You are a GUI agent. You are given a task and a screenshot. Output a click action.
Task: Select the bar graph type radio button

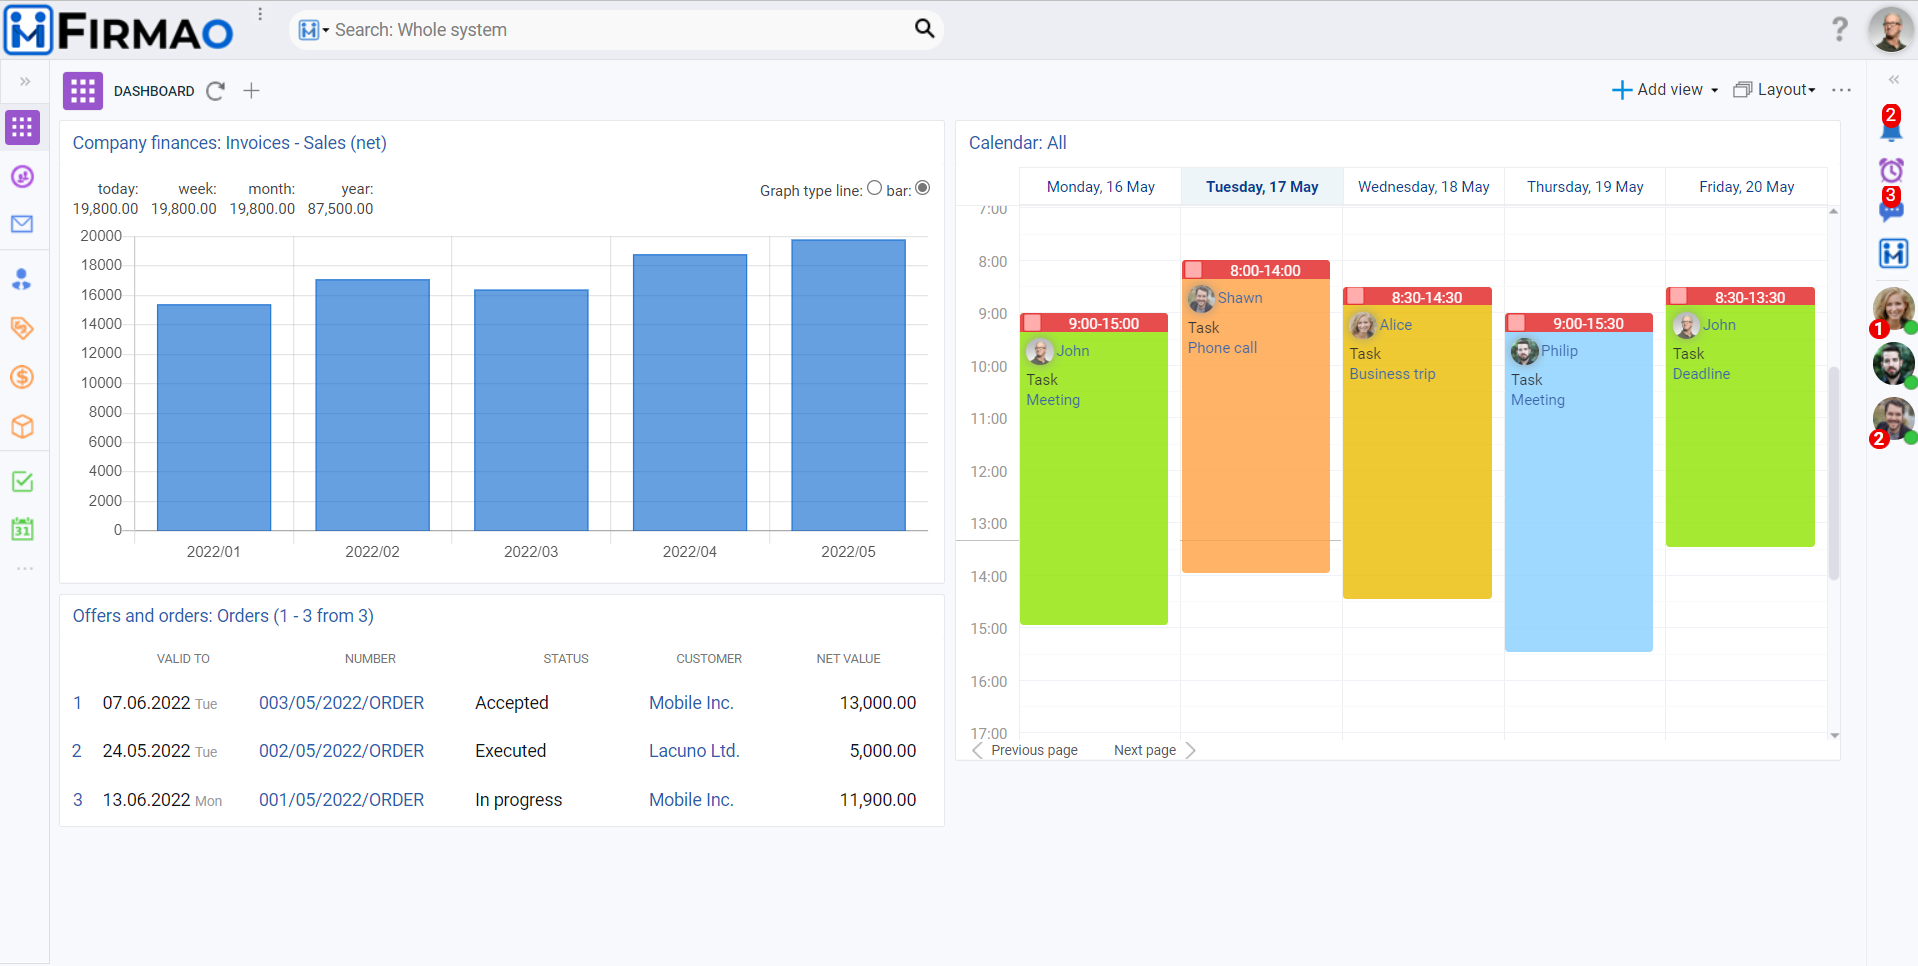[922, 187]
